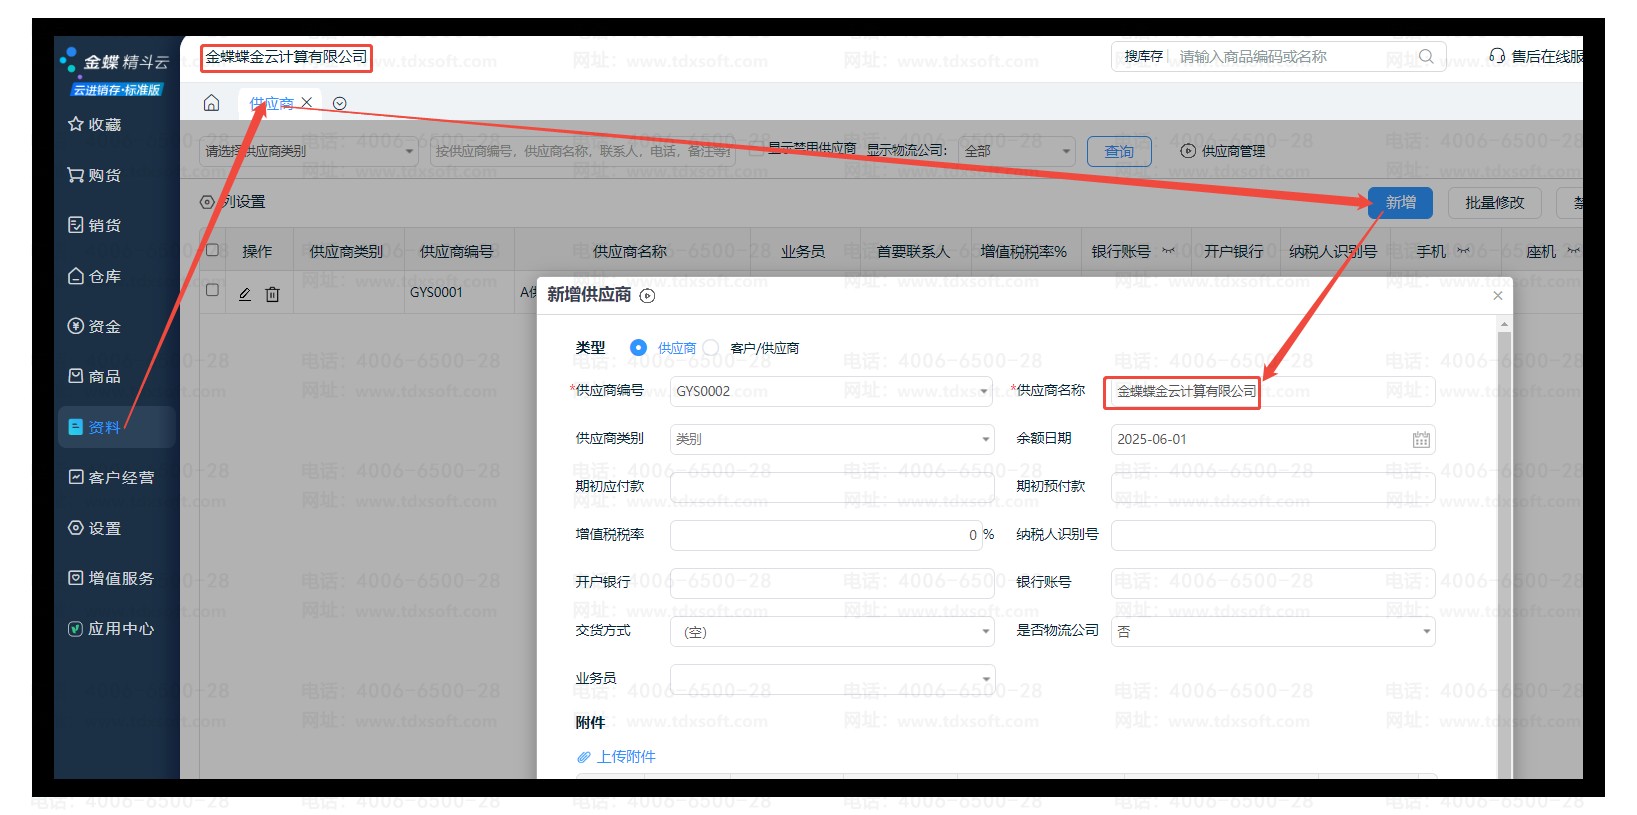The width and height of the screenshot is (1637, 815).
Task: Select the 供应商 radio button
Action: coord(638,348)
